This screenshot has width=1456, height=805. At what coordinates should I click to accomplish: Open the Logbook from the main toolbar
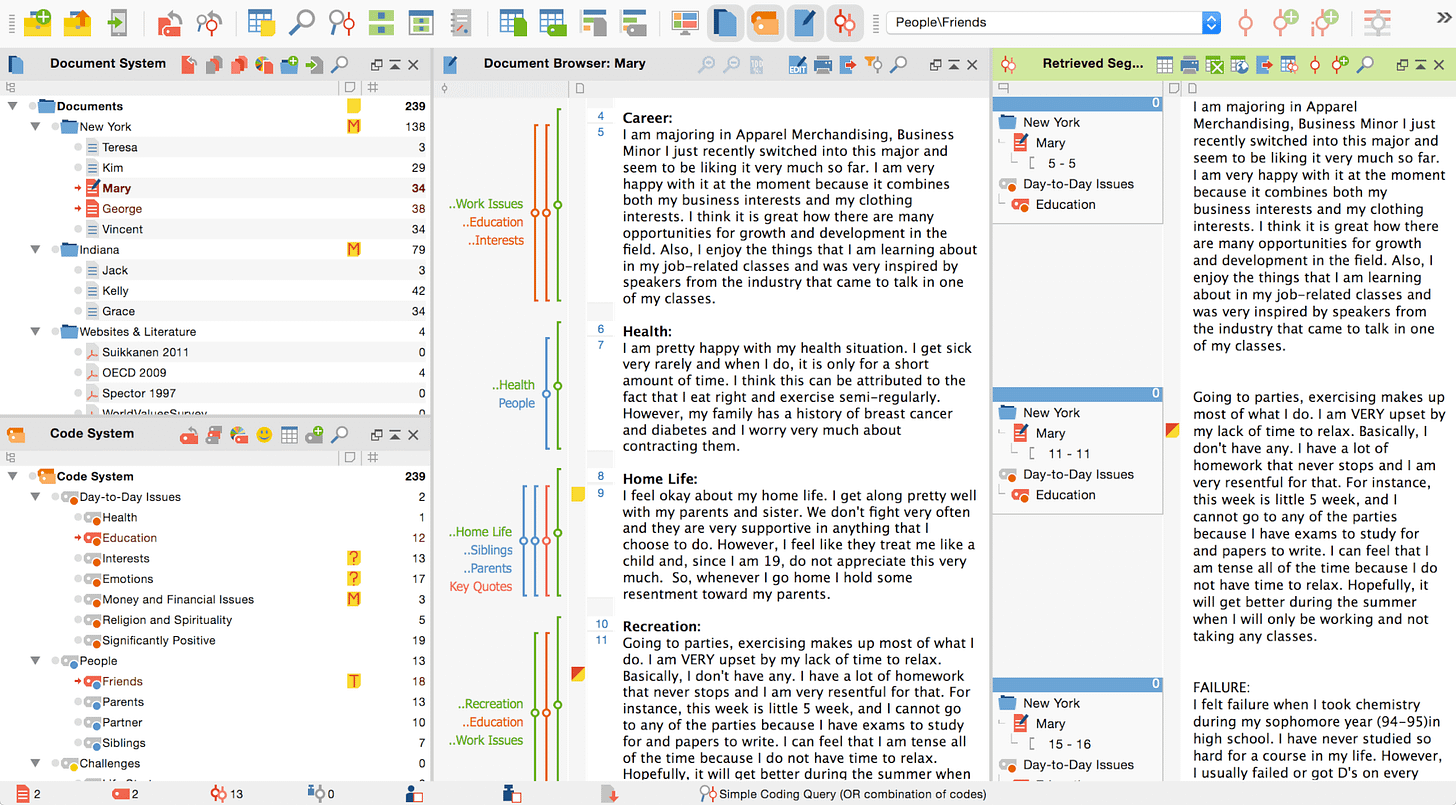pyautogui.click(x=462, y=21)
